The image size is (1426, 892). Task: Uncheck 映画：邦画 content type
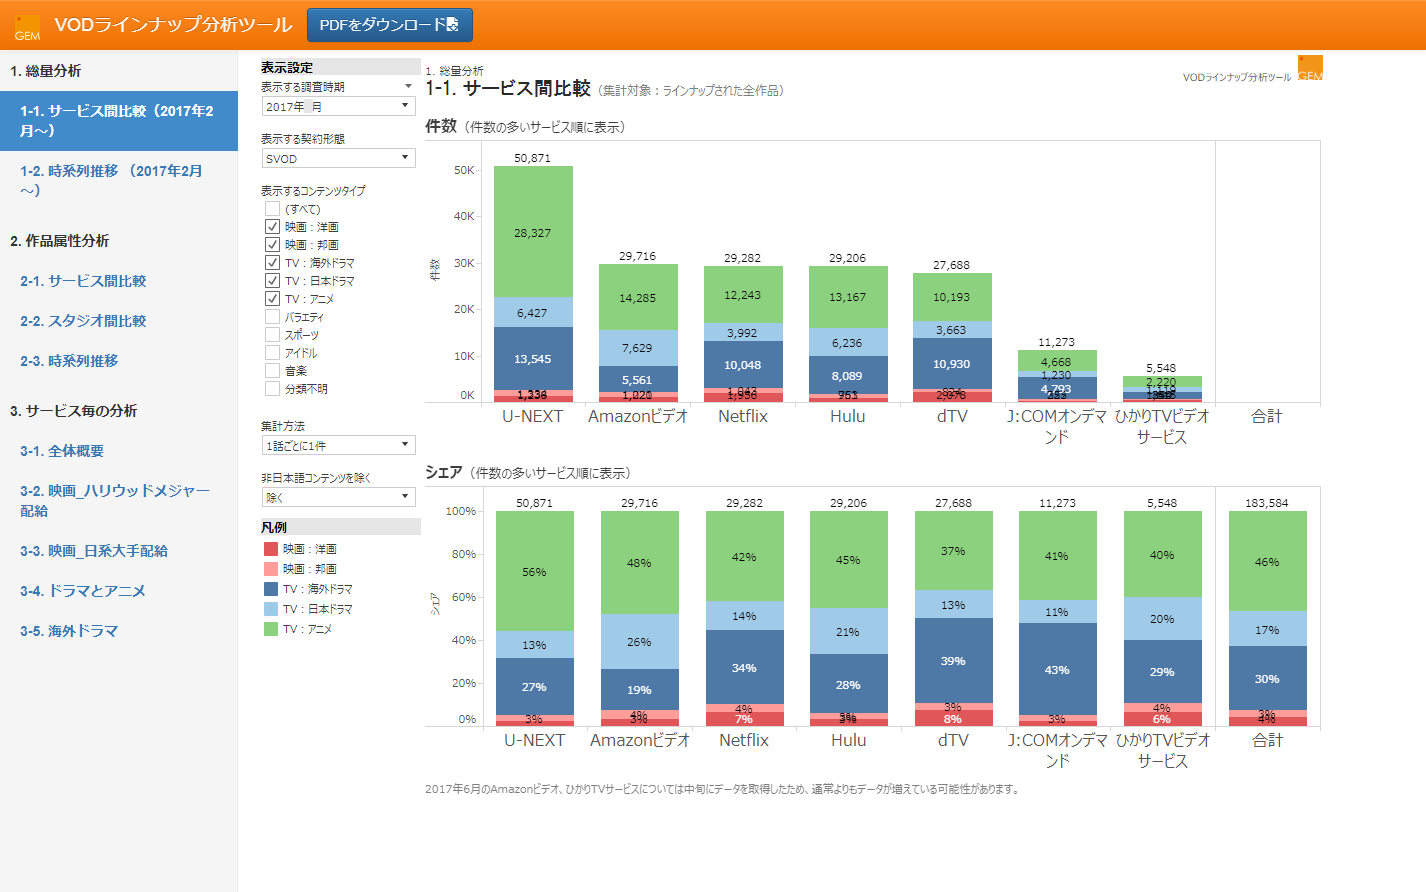[272, 245]
